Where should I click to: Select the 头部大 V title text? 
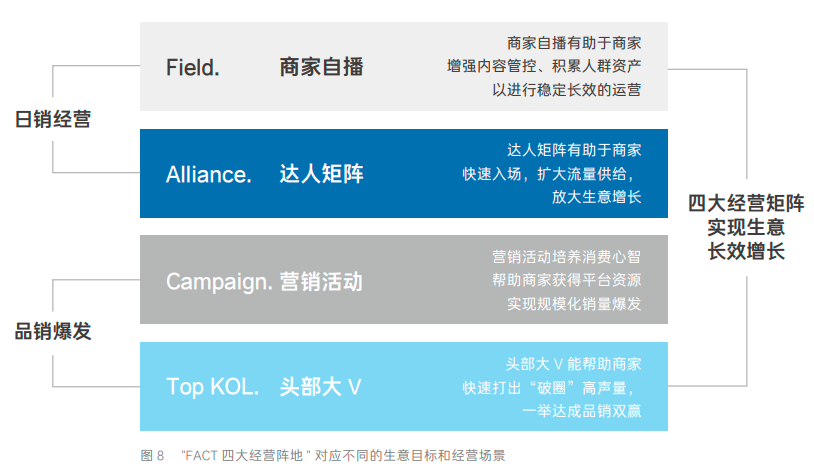[320, 387]
